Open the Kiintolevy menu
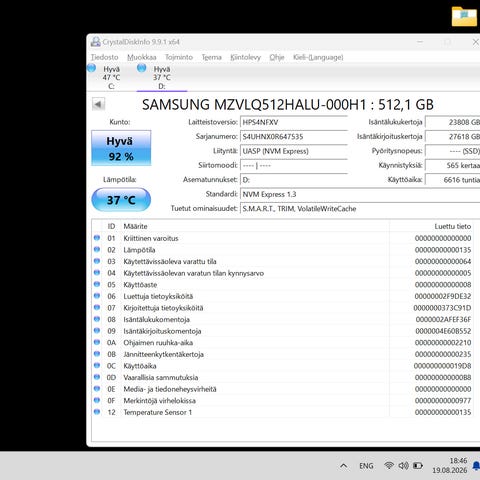 pos(245,57)
